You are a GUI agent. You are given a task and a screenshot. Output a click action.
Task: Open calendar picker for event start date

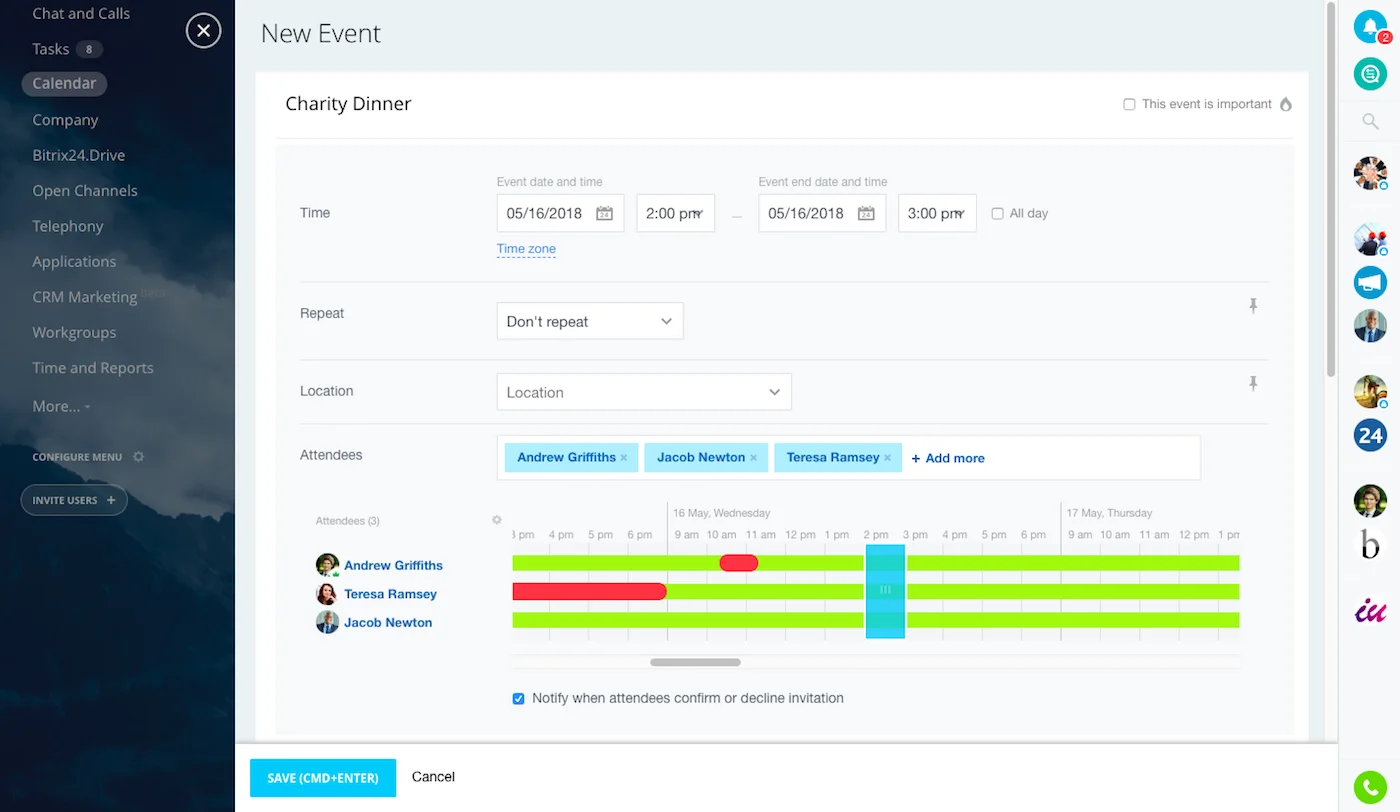pyautogui.click(x=604, y=213)
